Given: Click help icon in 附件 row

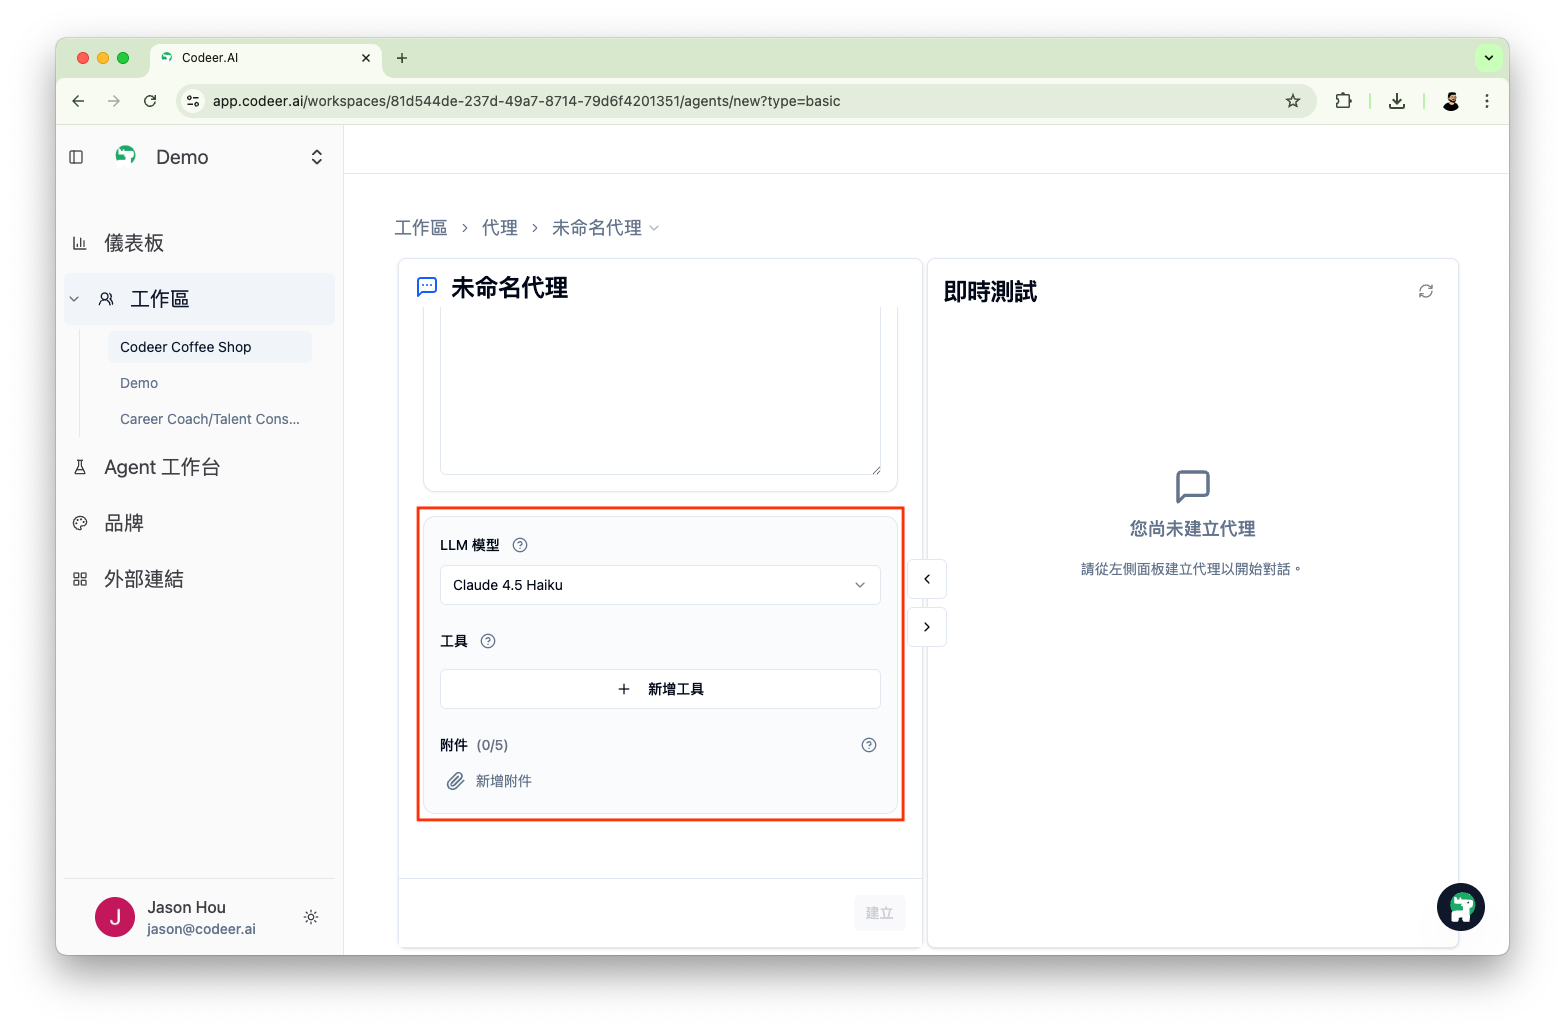Looking at the screenshot, I should (x=868, y=745).
